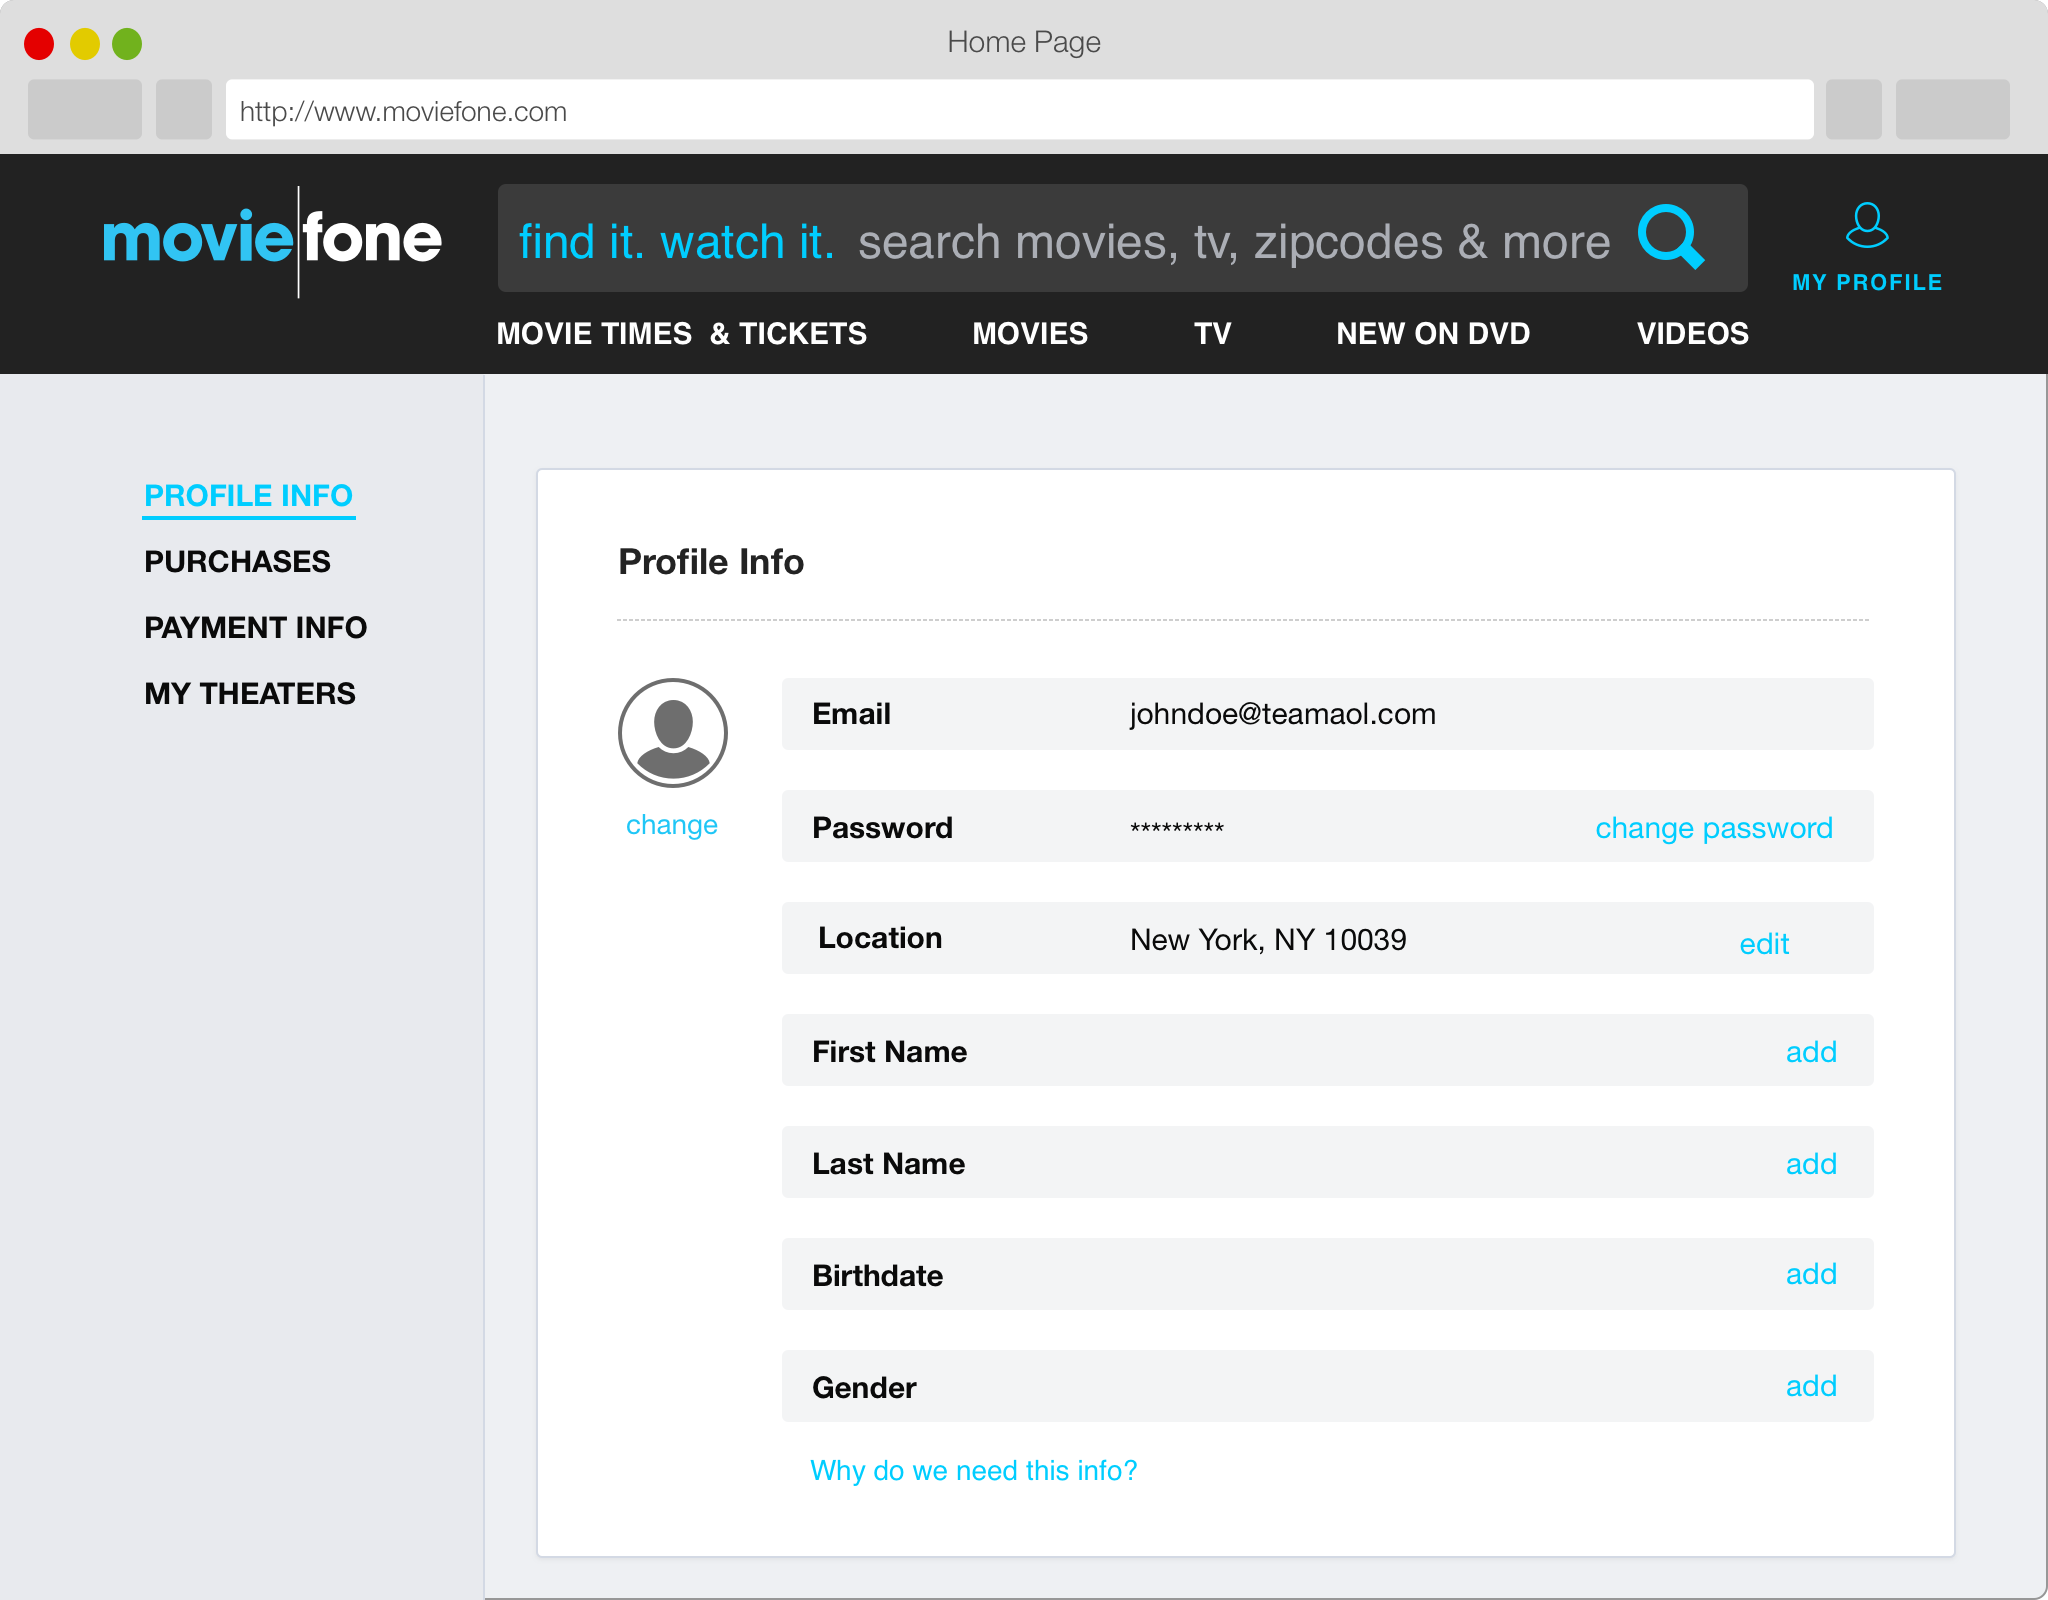Select Profile Info in sidebar
Viewport: 2048px width, 1600px height.
click(248, 495)
